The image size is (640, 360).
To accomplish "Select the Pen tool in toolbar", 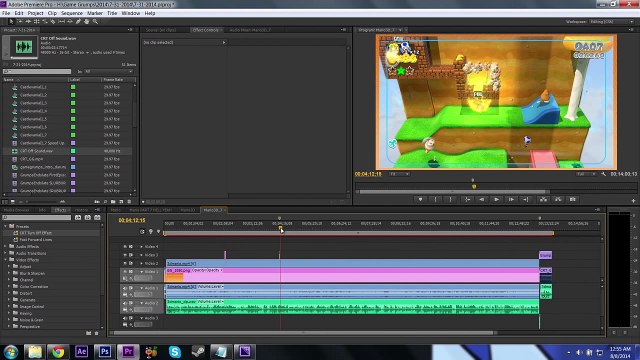I will coord(78,21).
